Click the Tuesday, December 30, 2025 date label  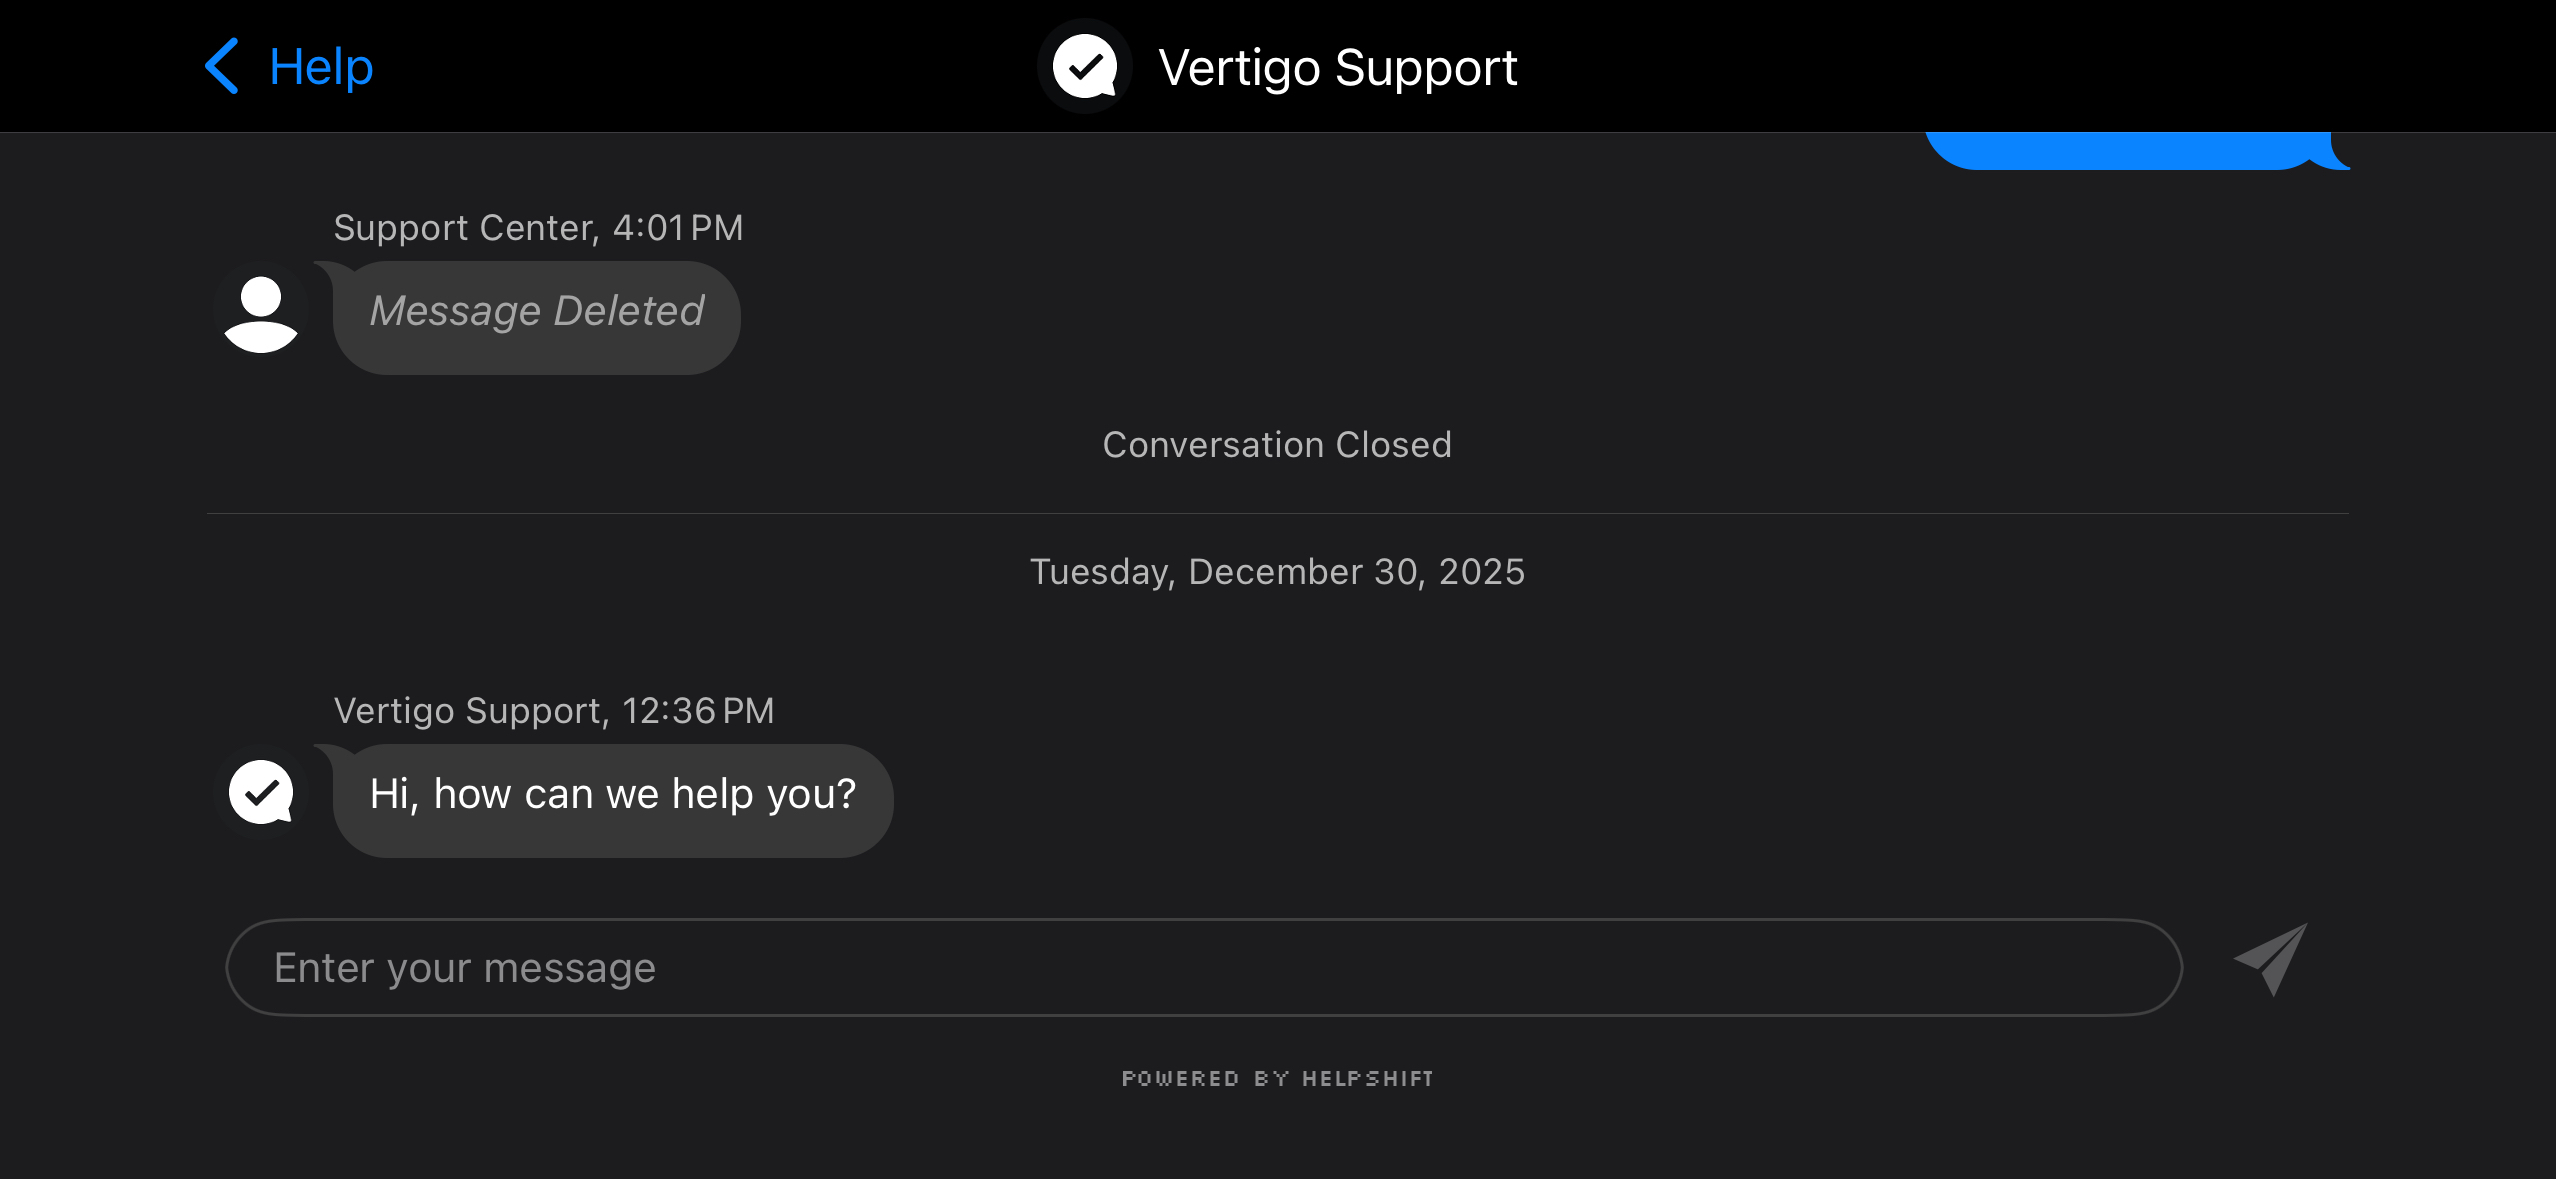1277,572
